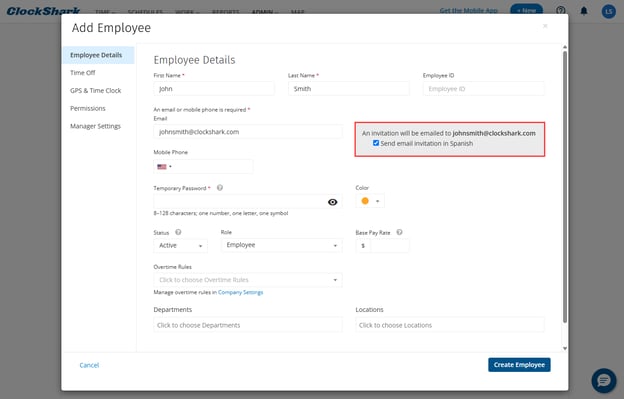624x399 pixels.
Task: Open the Schedules menu in header
Action: click(x=145, y=12)
